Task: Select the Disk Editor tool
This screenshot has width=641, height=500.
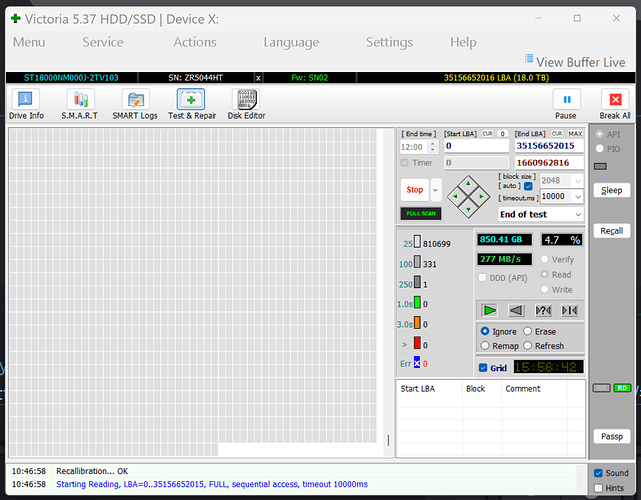Action: (x=247, y=104)
